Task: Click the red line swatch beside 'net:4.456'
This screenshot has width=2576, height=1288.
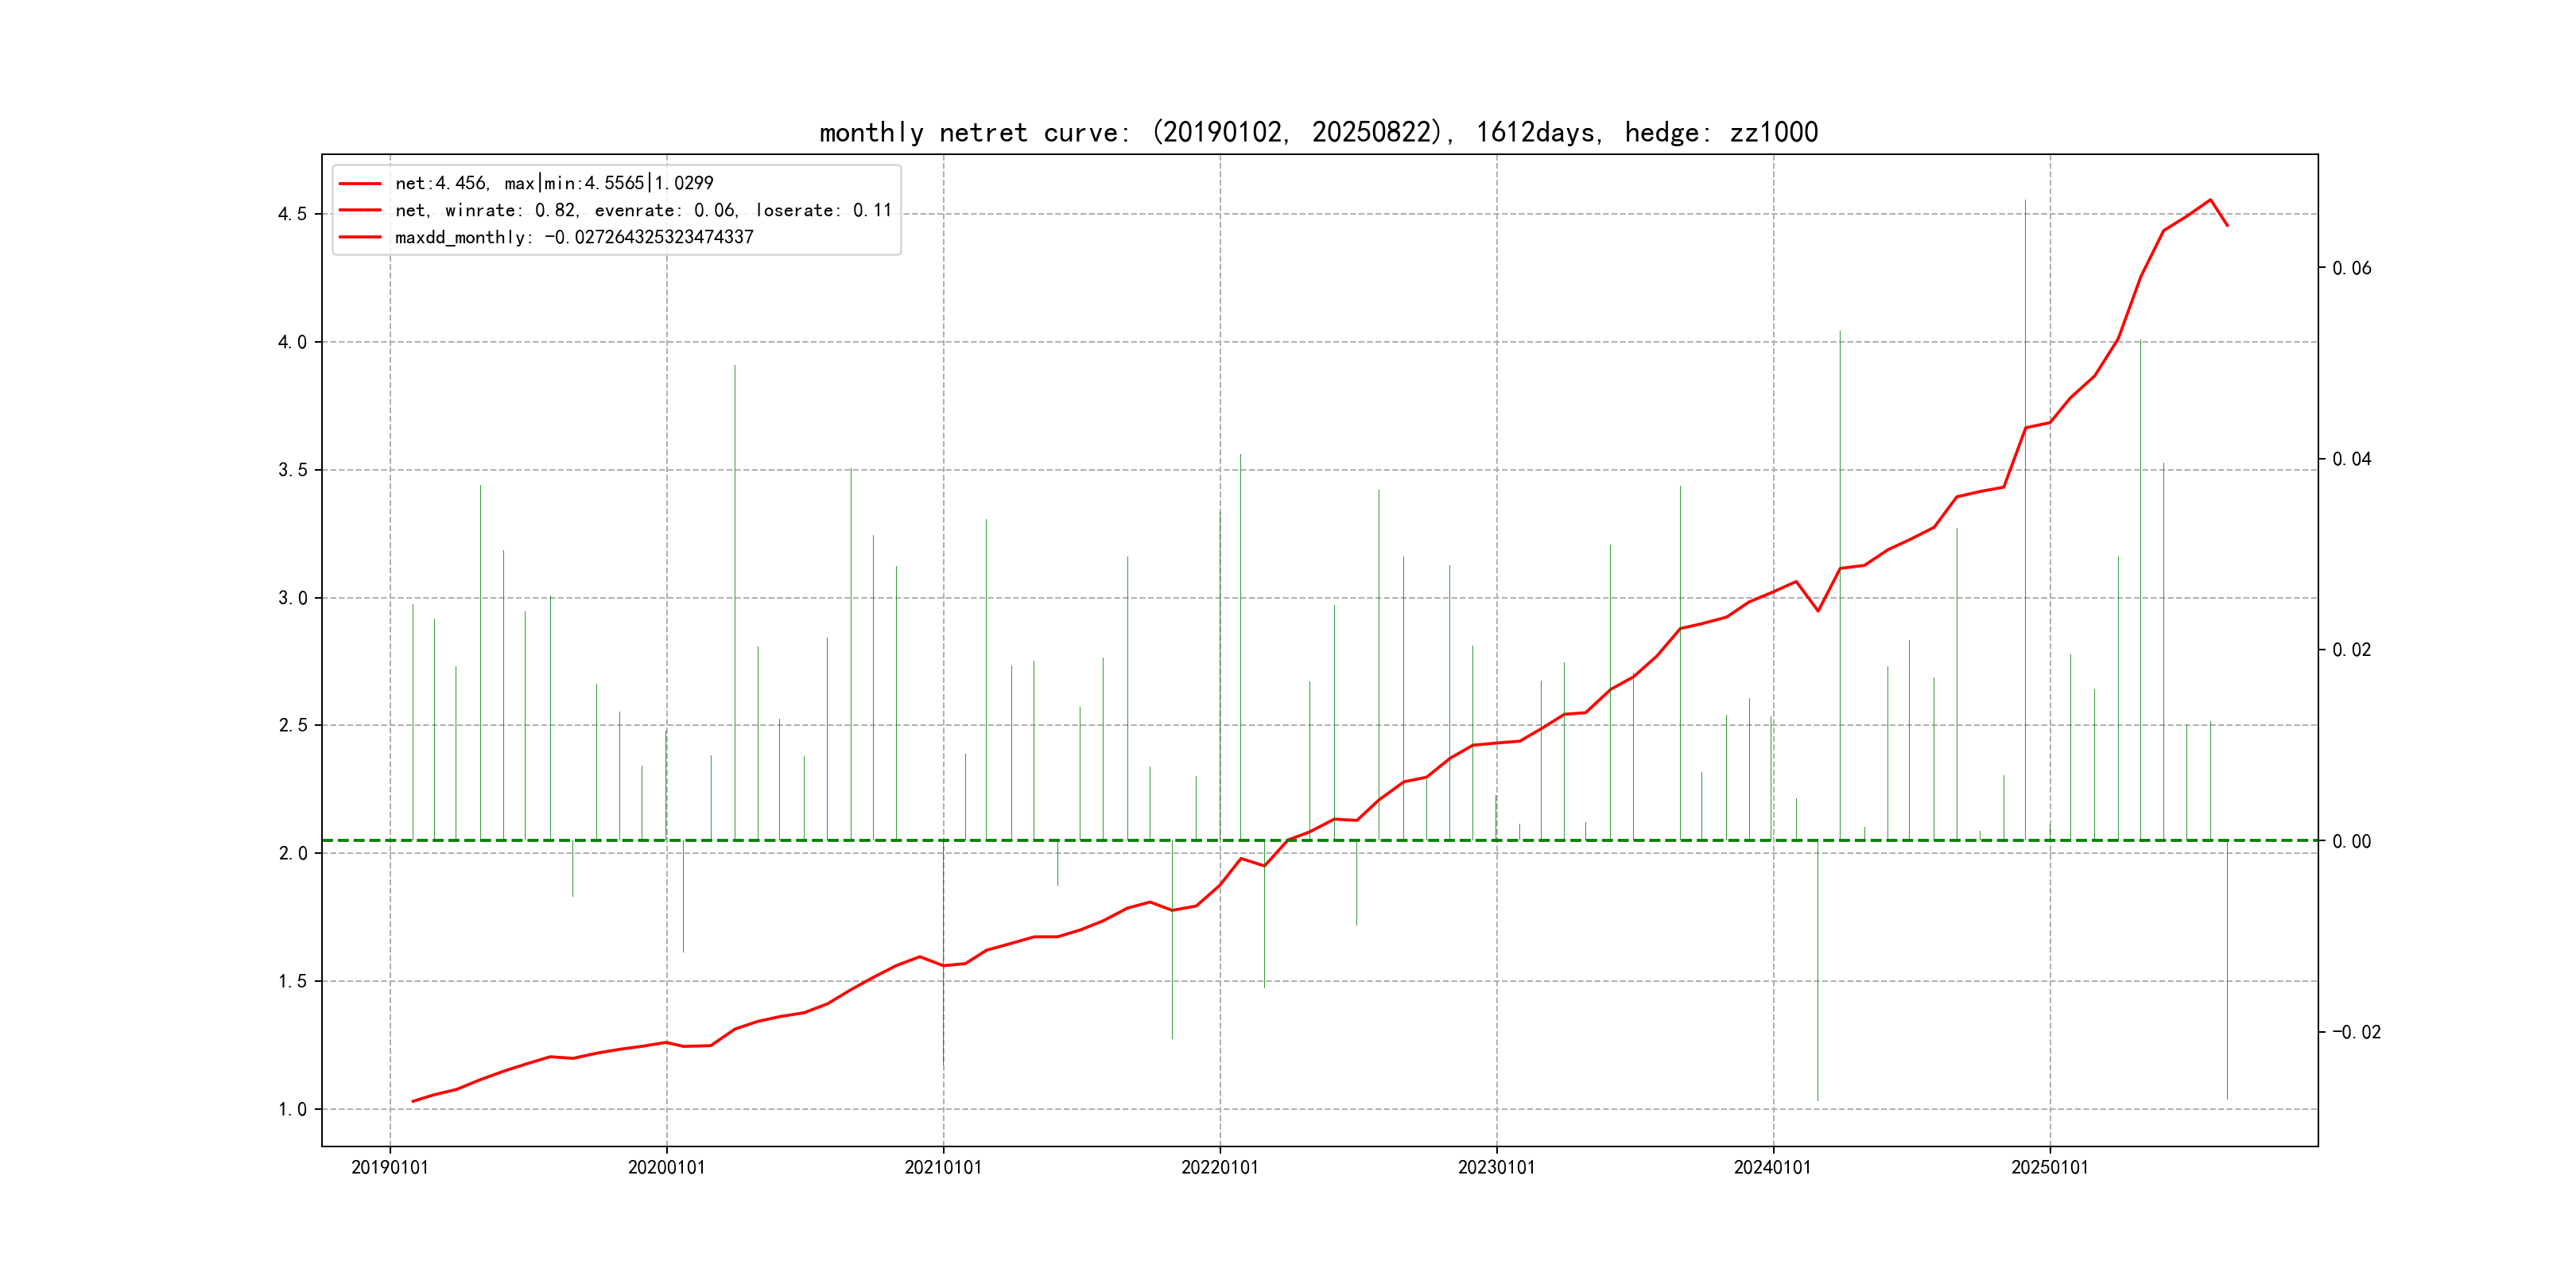Action: tap(360, 184)
